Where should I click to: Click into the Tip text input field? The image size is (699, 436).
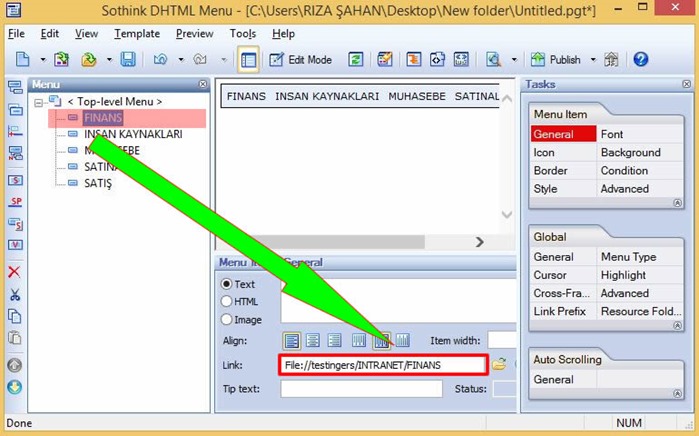click(x=362, y=389)
